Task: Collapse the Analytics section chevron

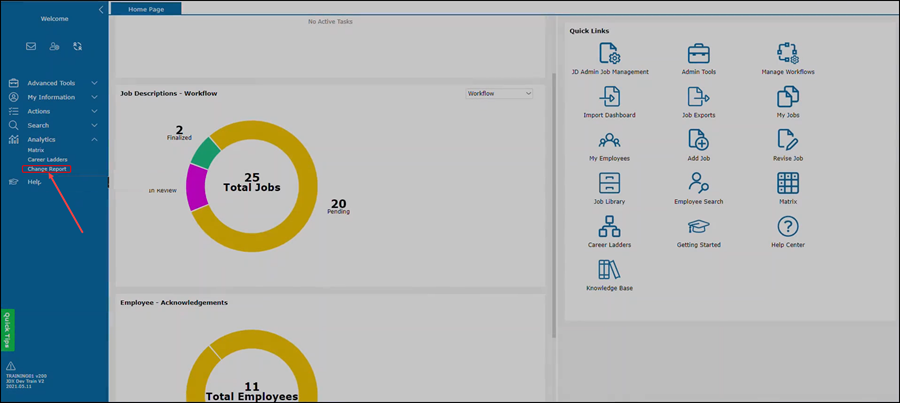Action: click(94, 139)
